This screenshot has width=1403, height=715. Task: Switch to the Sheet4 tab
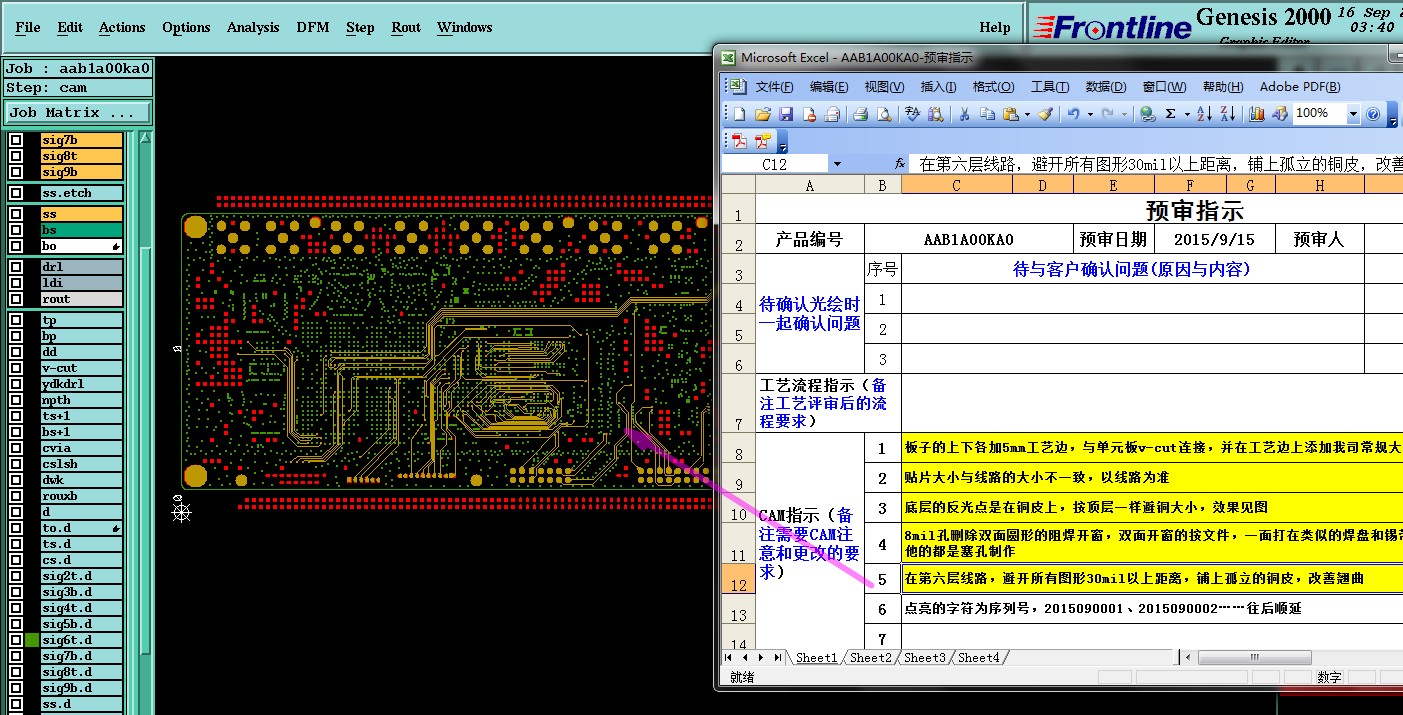coord(978,657)
